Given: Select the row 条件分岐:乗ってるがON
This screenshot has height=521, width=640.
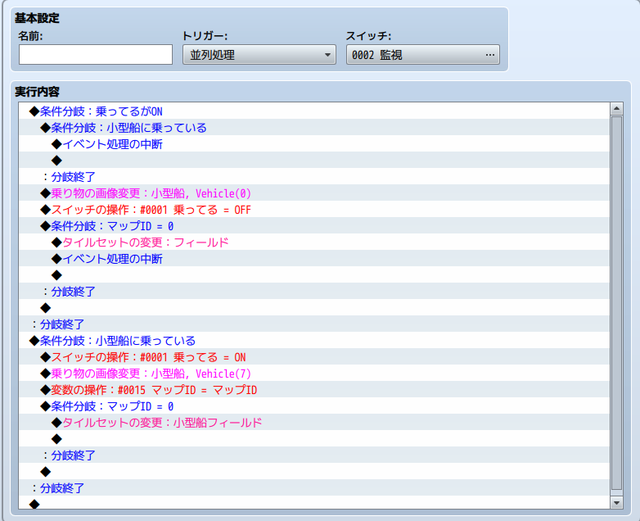Looking at the screenshot, I should tap(314, 111).
